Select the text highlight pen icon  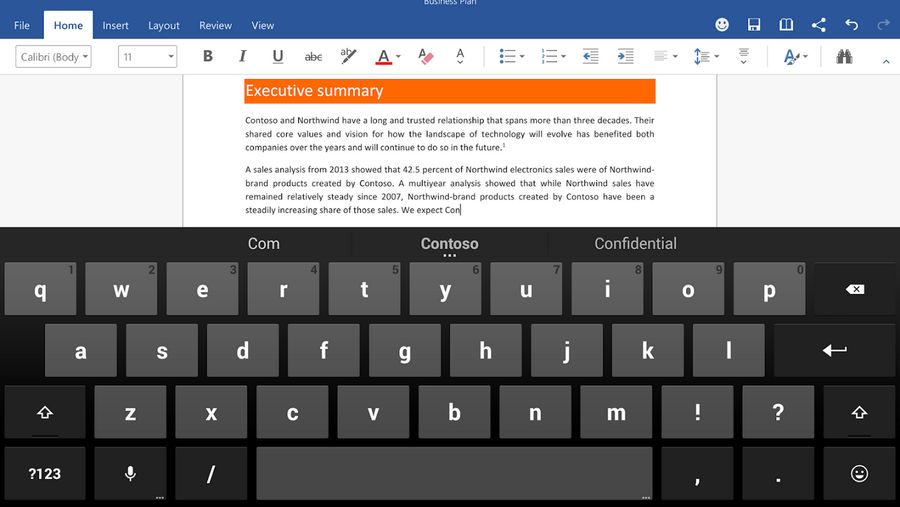tap(348, 56)
